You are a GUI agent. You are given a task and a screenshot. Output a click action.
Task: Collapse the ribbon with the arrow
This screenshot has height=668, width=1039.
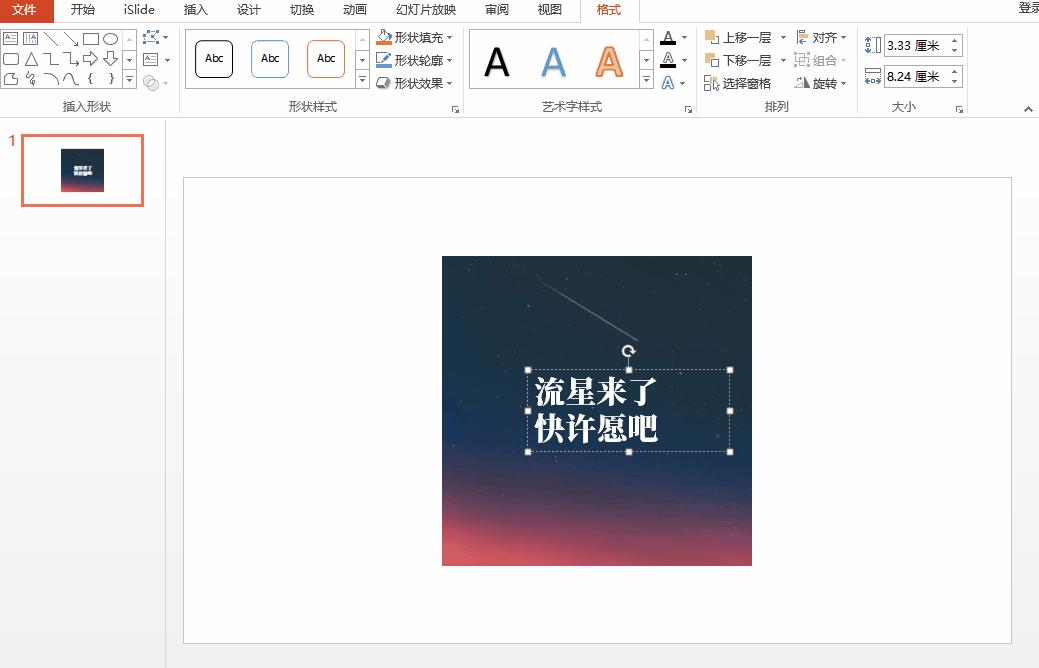click(1028, 109)
